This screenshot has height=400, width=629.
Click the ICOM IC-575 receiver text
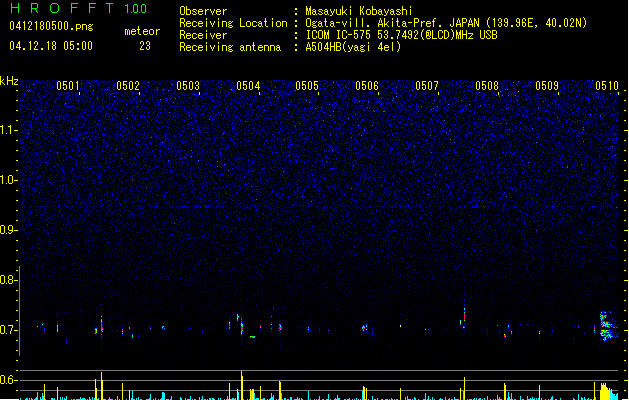click(x=401, y=35)
